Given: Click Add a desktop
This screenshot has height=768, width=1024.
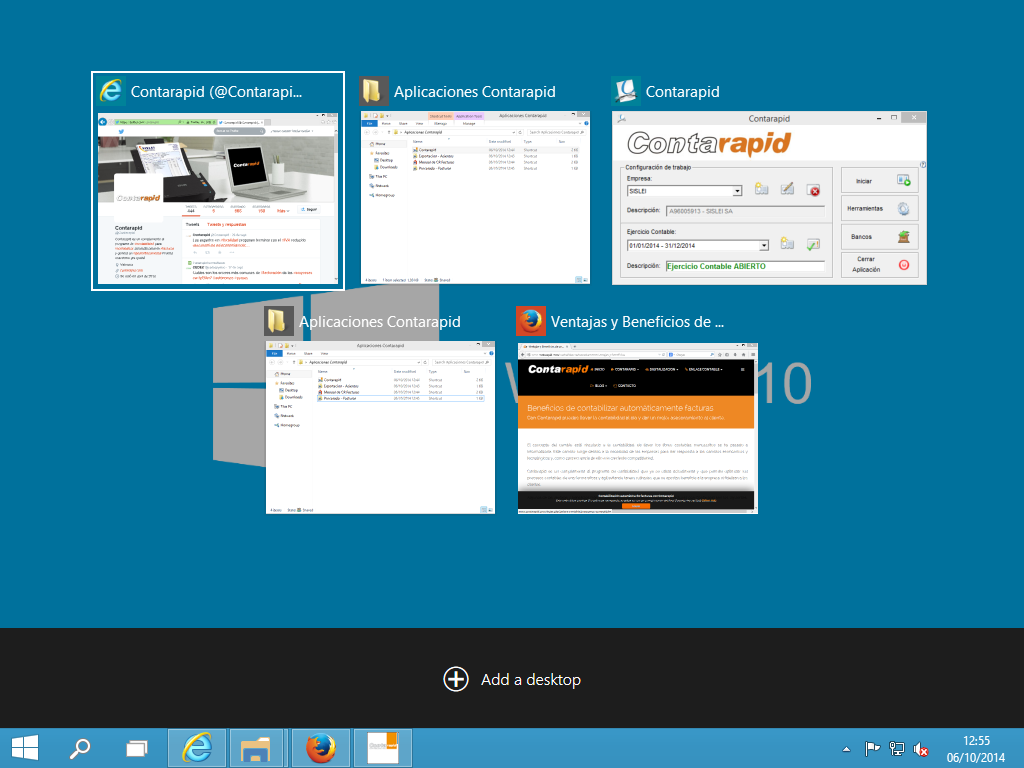Looking at the screenshot, I should click(x=511, y=679).
